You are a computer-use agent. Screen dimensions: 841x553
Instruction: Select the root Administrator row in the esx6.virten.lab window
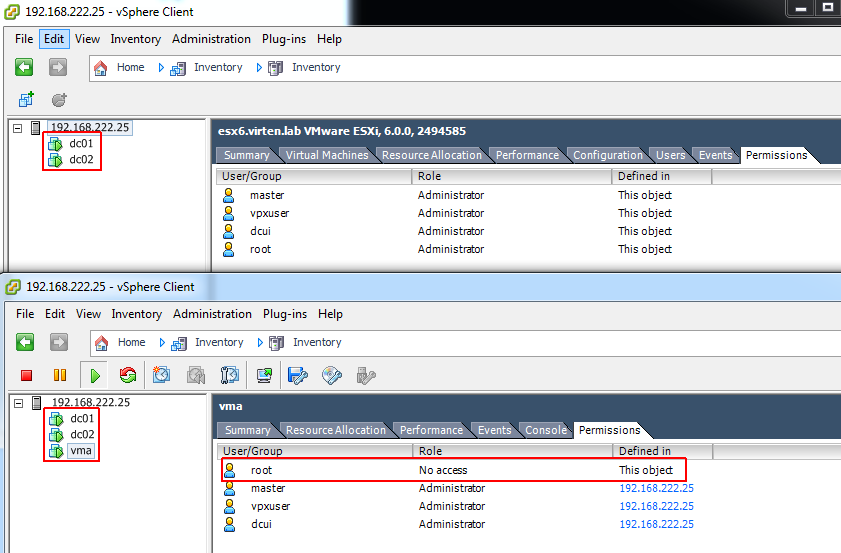tap(447, 249)
